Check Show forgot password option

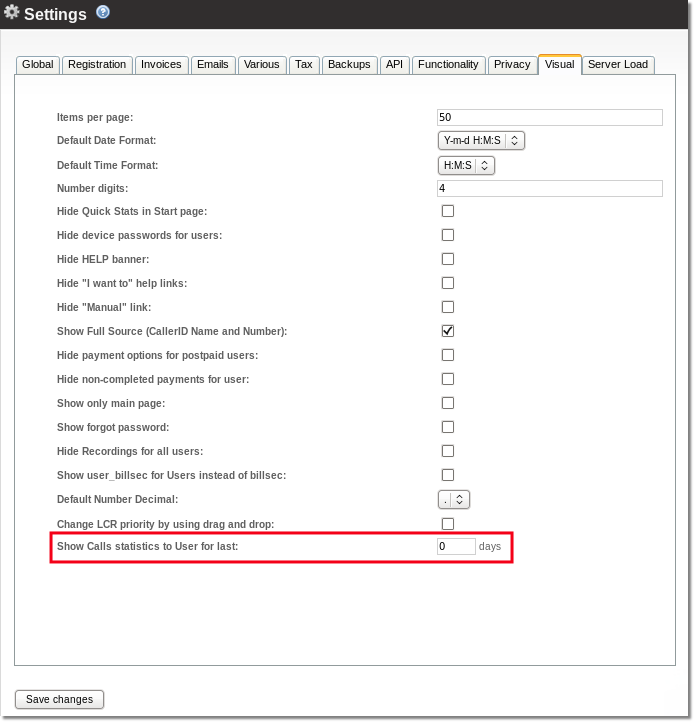(448, 427)
